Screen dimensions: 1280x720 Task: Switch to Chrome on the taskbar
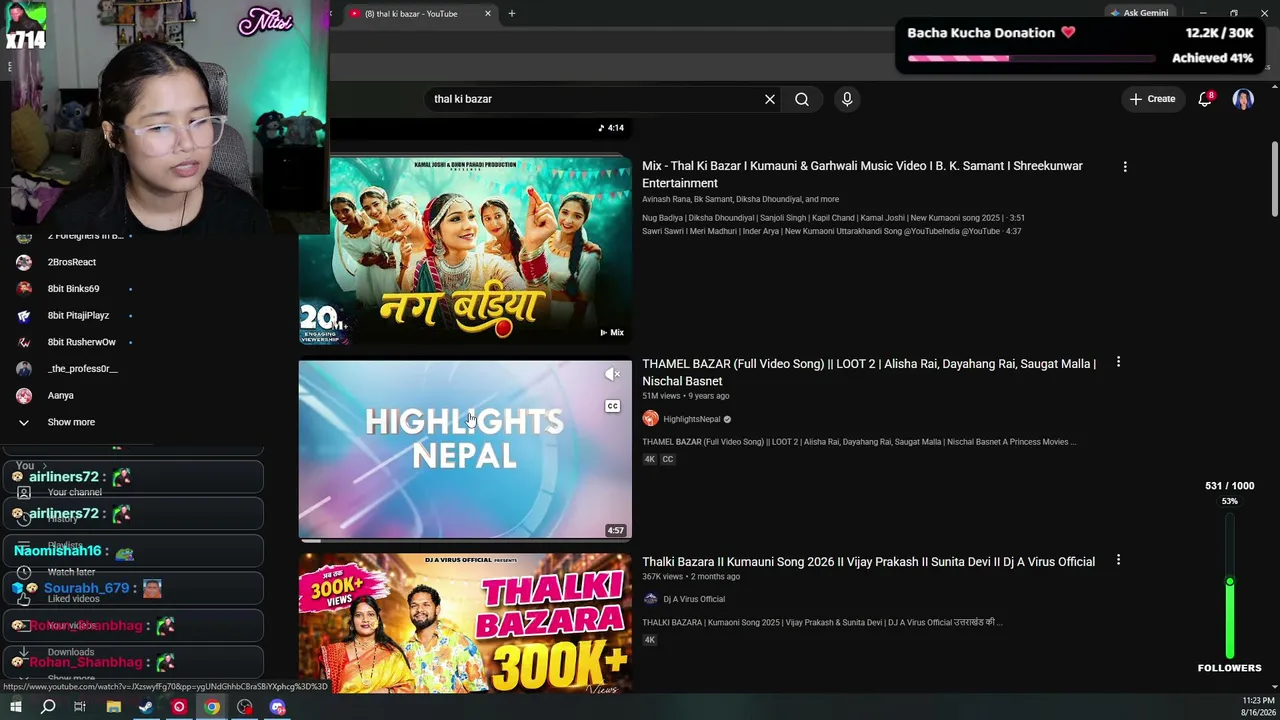point(212,707)
